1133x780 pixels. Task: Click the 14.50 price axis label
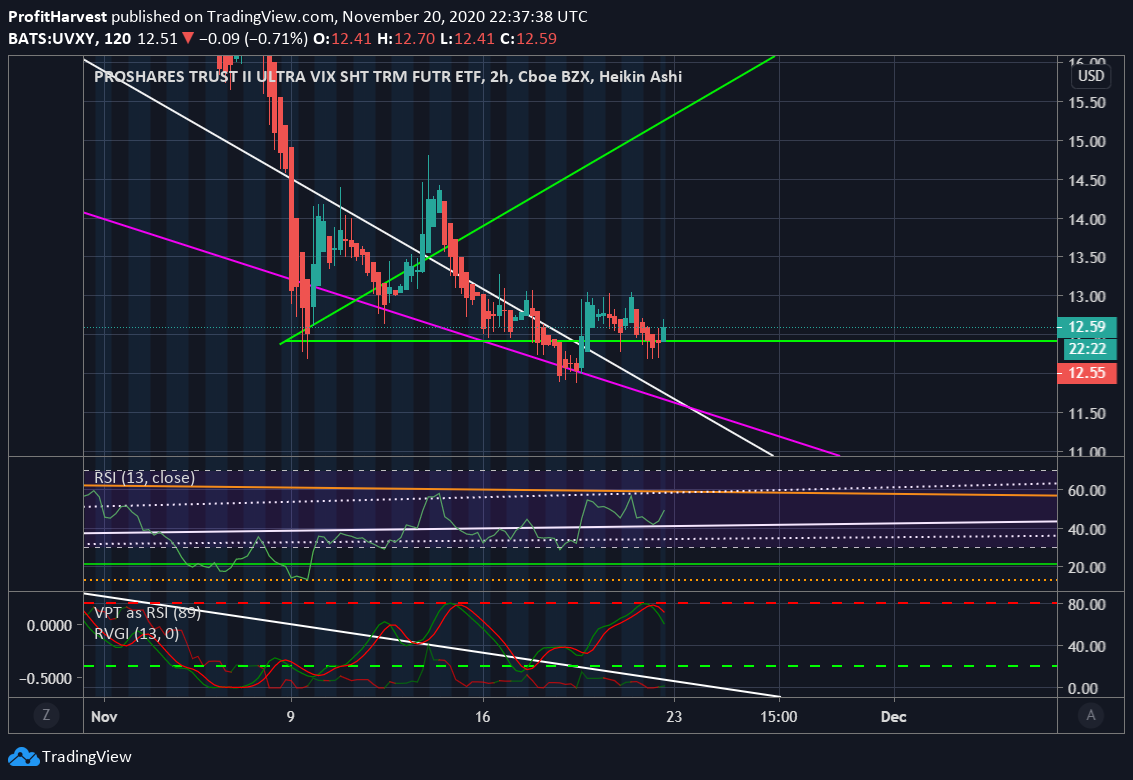coord(1087,181)
